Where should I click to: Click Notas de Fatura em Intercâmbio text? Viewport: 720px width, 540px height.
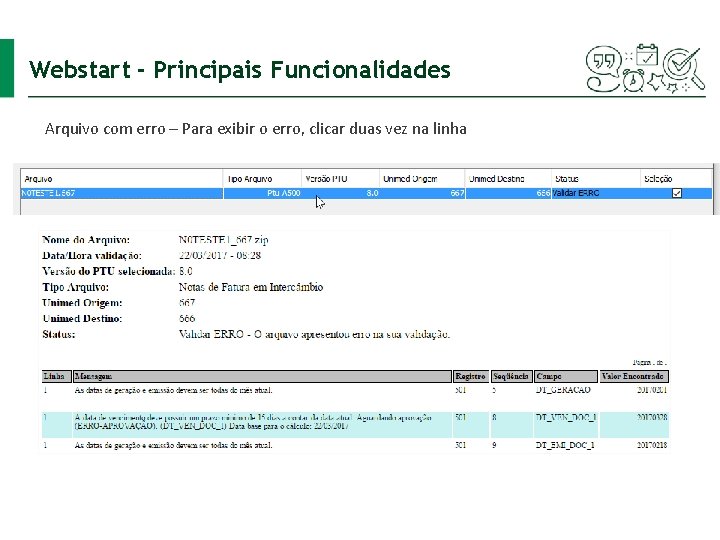pyautogui.click(x=251, y=287)
